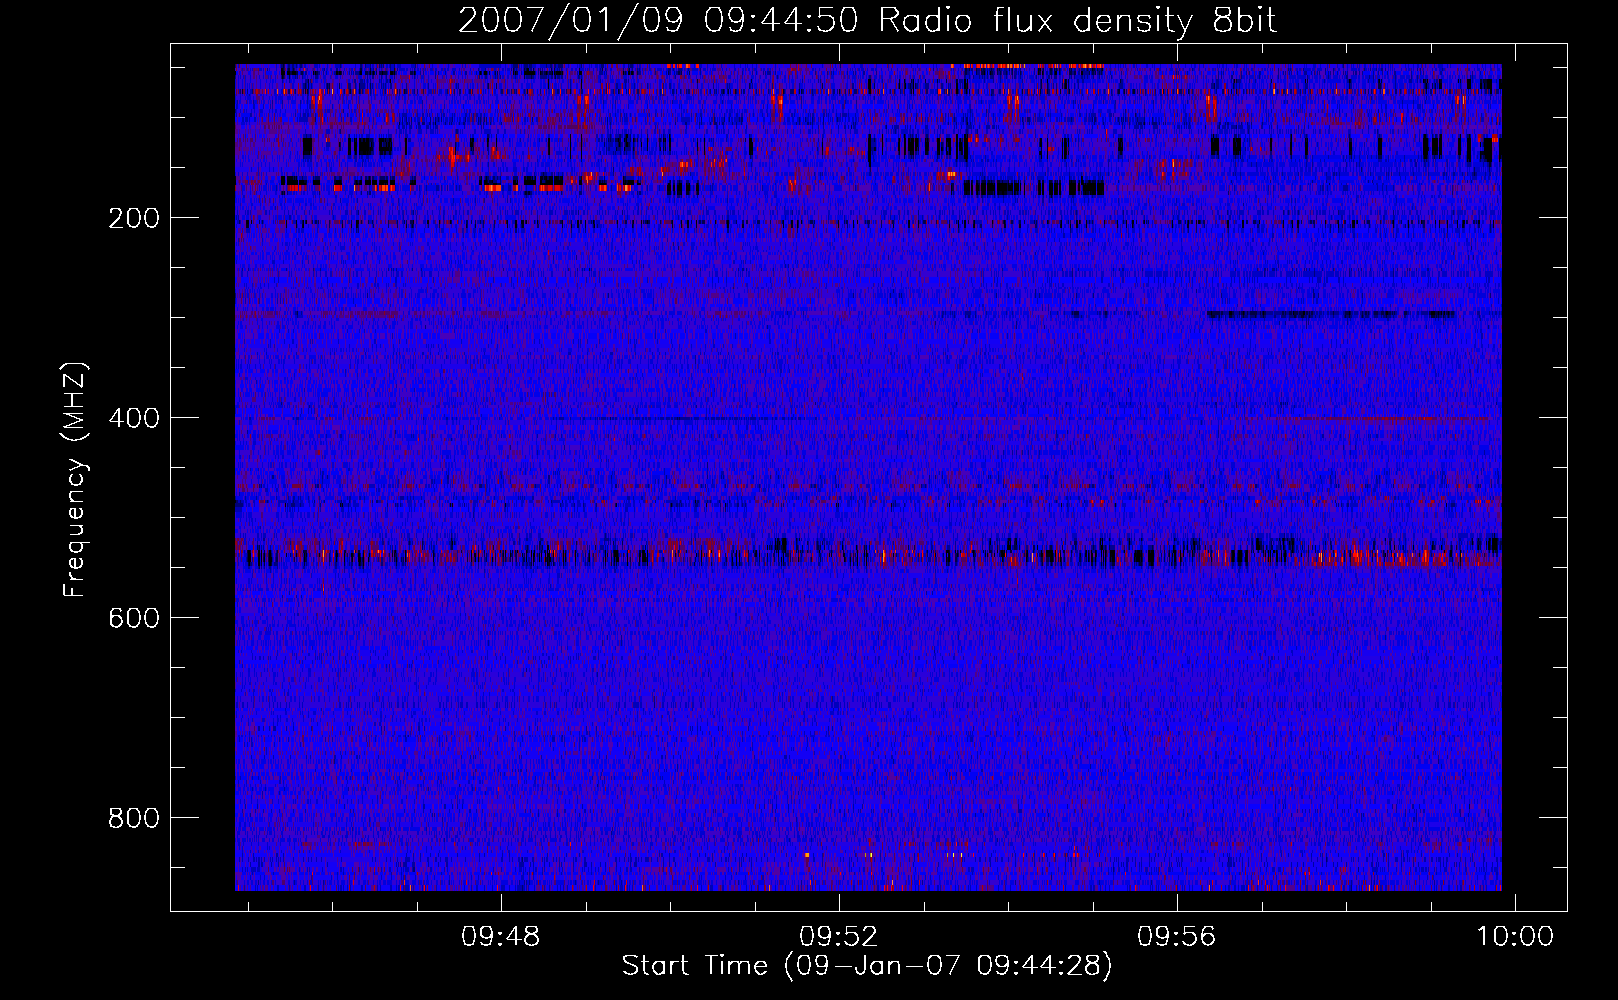
Task: Click the plot title '2007/01/09 09:44:50 Radio flux density 8bit'
Action: pos(868,21)
